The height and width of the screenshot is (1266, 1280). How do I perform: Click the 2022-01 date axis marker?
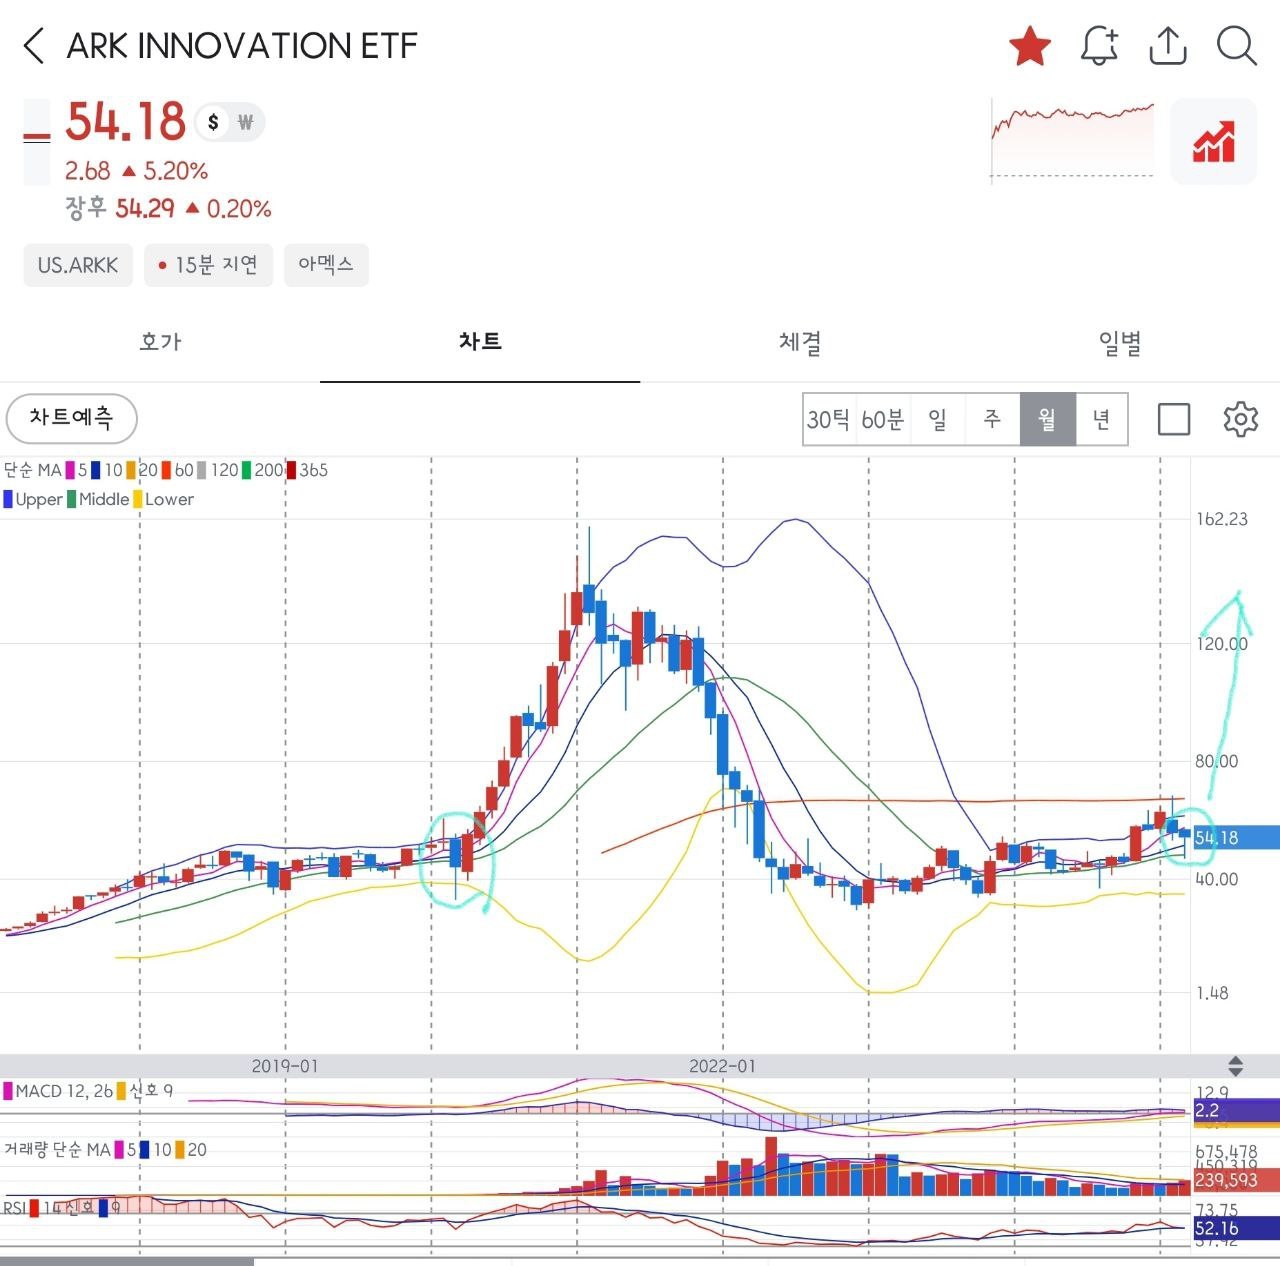tap(723, 1066)
